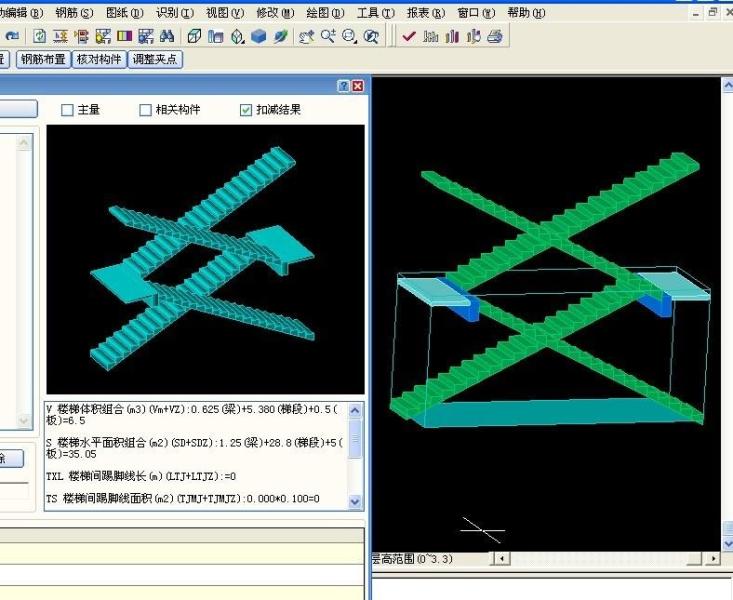Enable the 相关构件 checkbox
The image size is (733, 600).
coord(145,110)
